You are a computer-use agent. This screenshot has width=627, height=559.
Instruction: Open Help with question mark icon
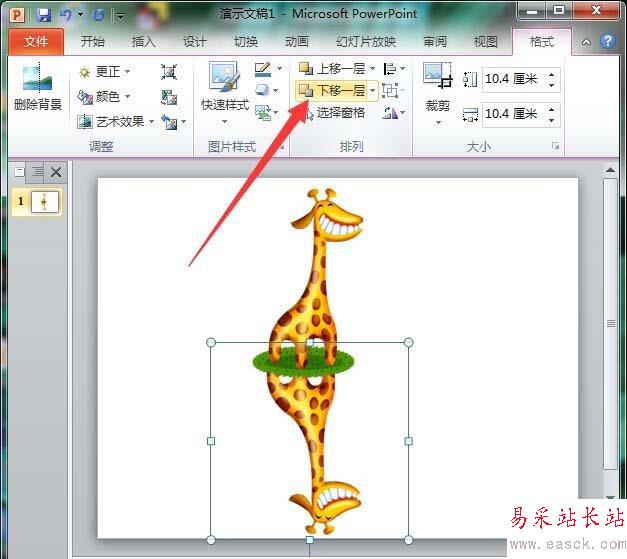tap(608, 41)
